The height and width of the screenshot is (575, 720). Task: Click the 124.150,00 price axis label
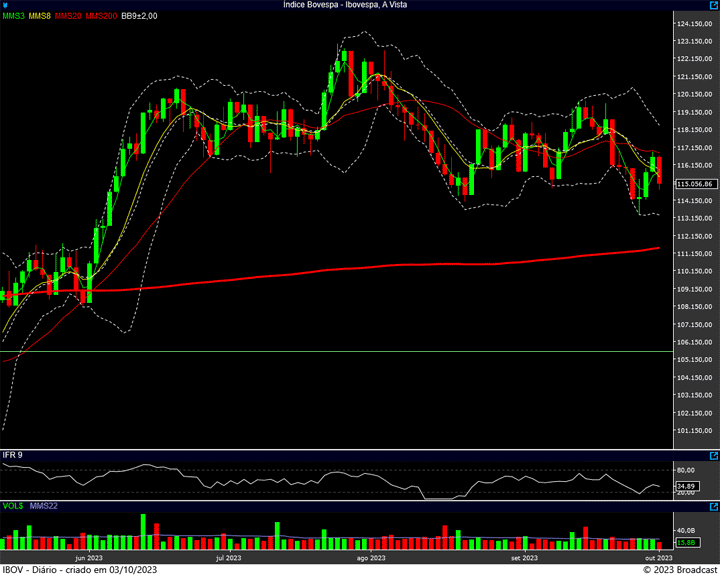click(x=693, y=24)
